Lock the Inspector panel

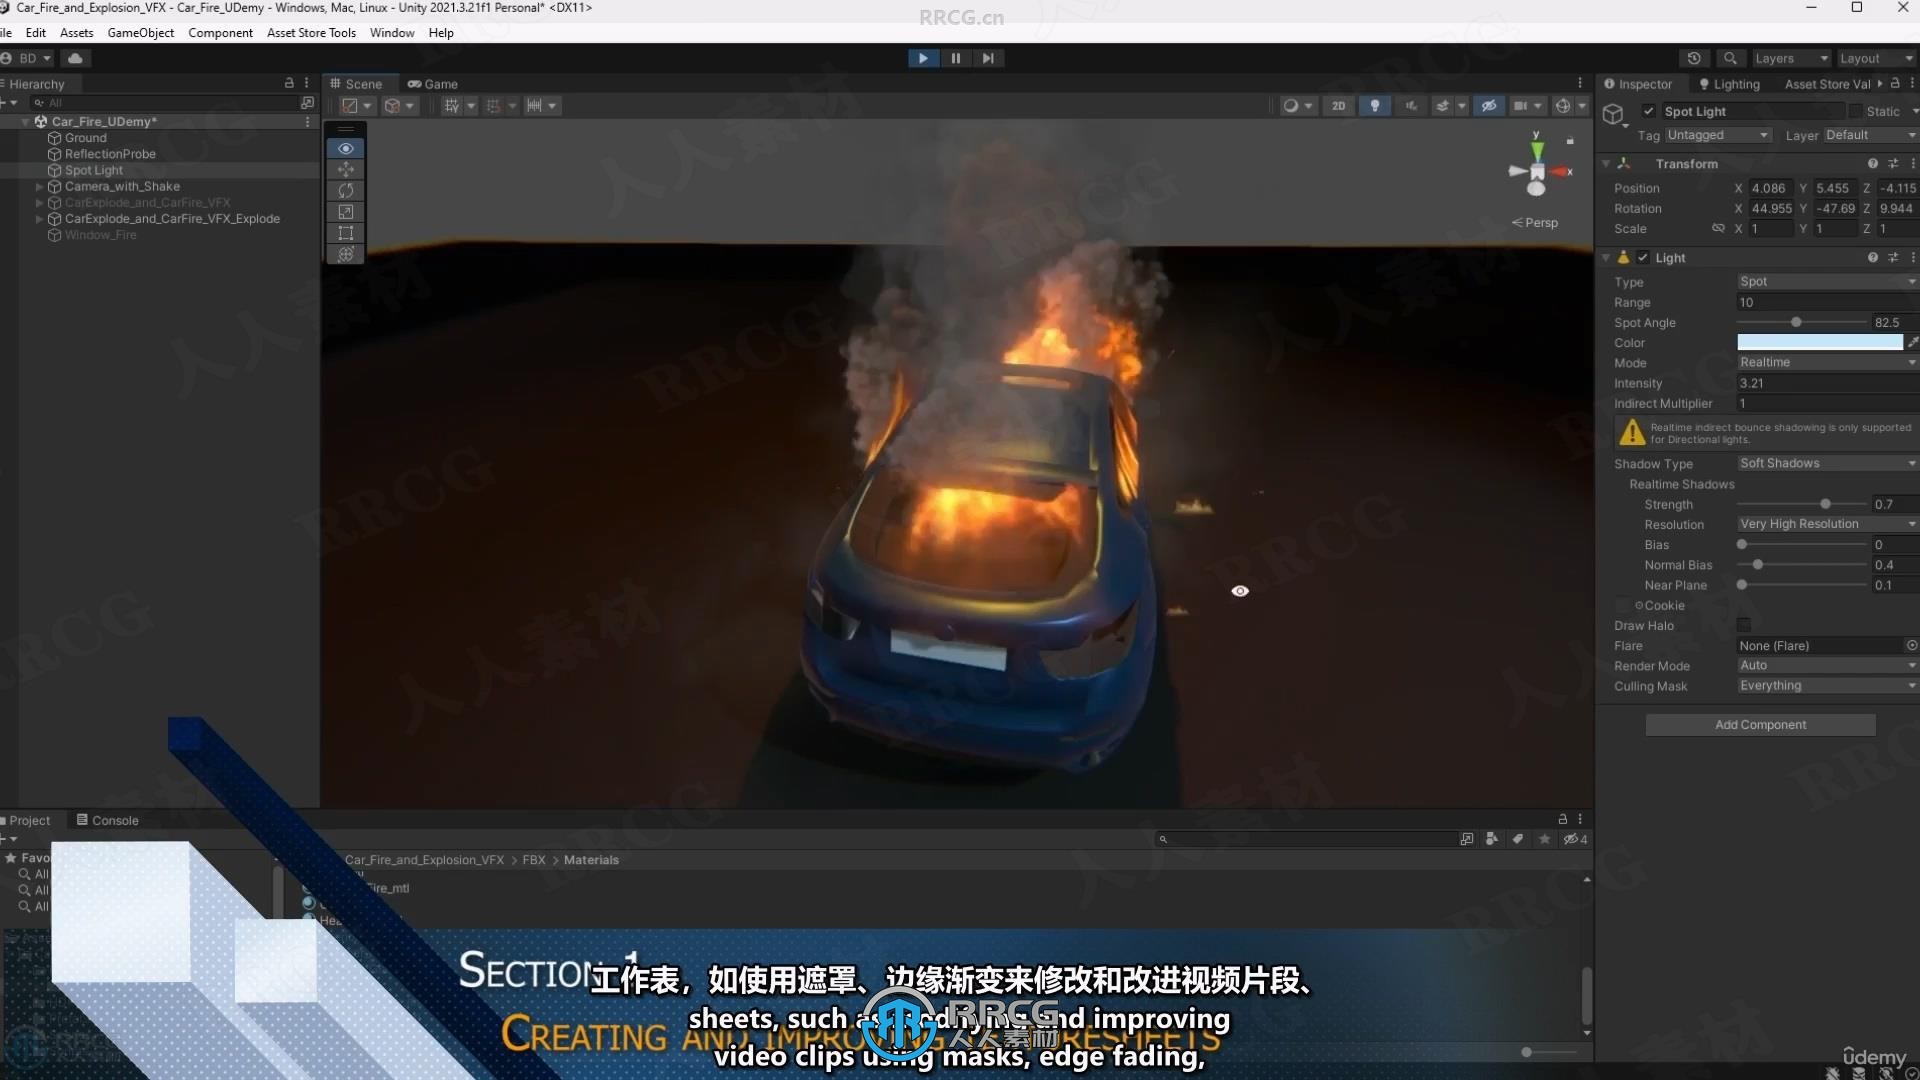click(x=1895, y=84)
